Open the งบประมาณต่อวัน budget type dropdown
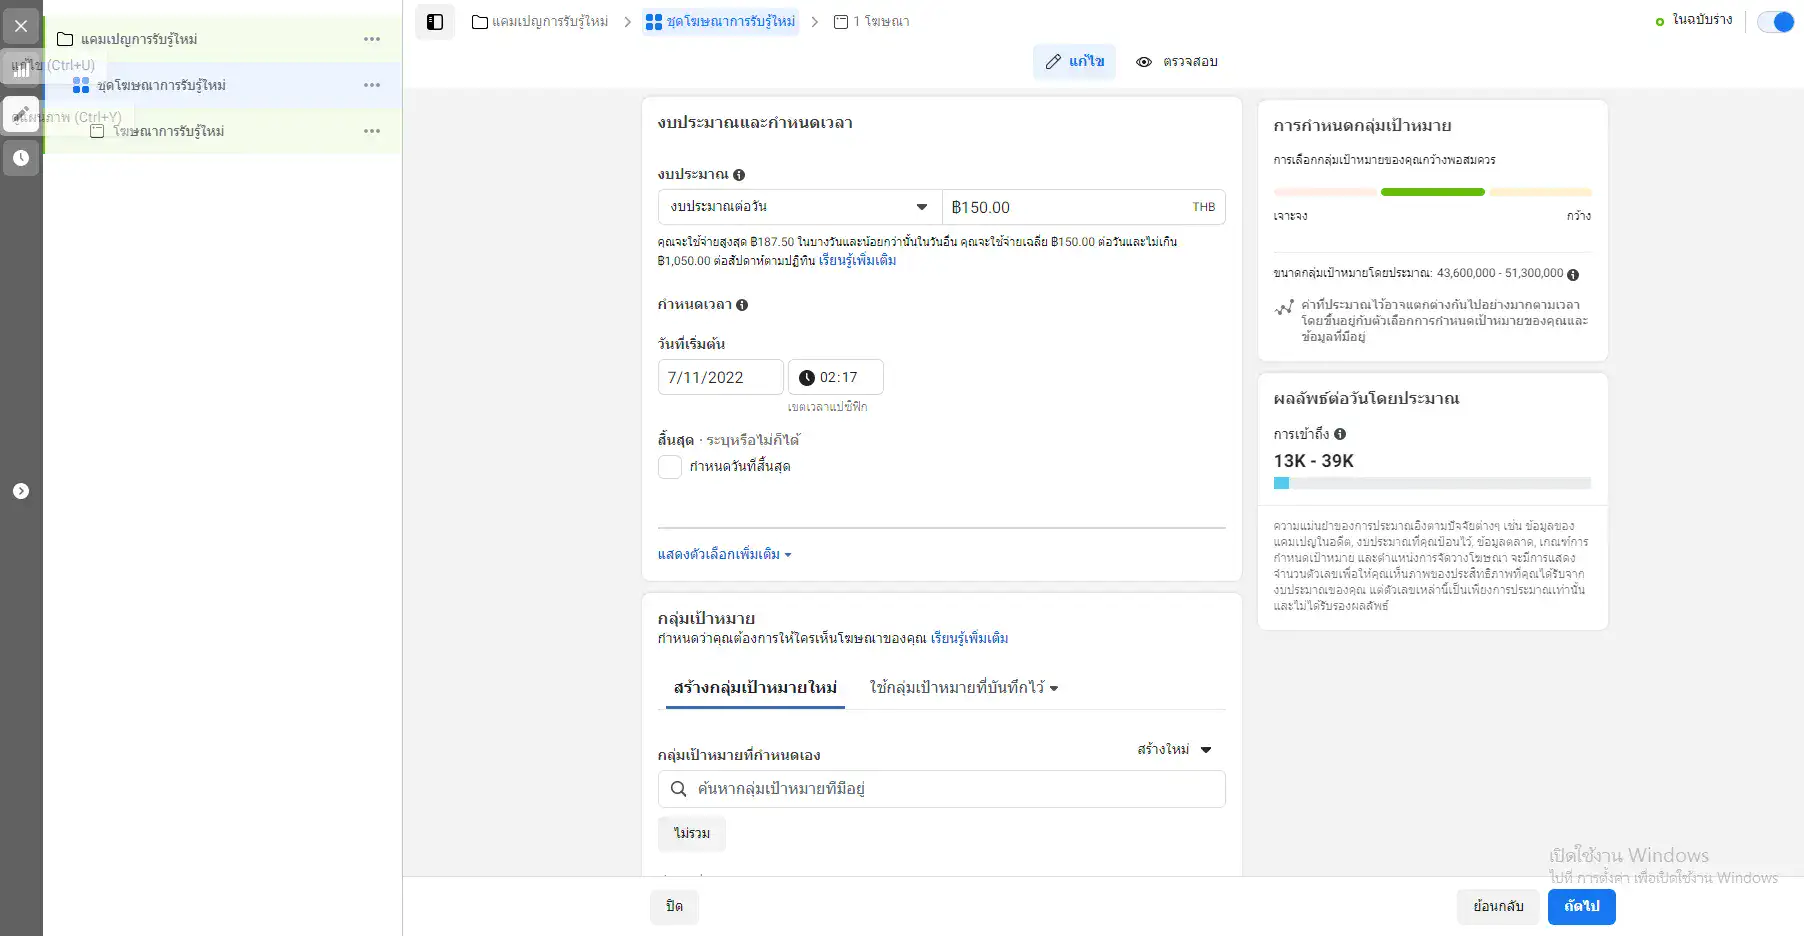The width and height of the screenshot is (1804, 936). click(x=799, y=207)
